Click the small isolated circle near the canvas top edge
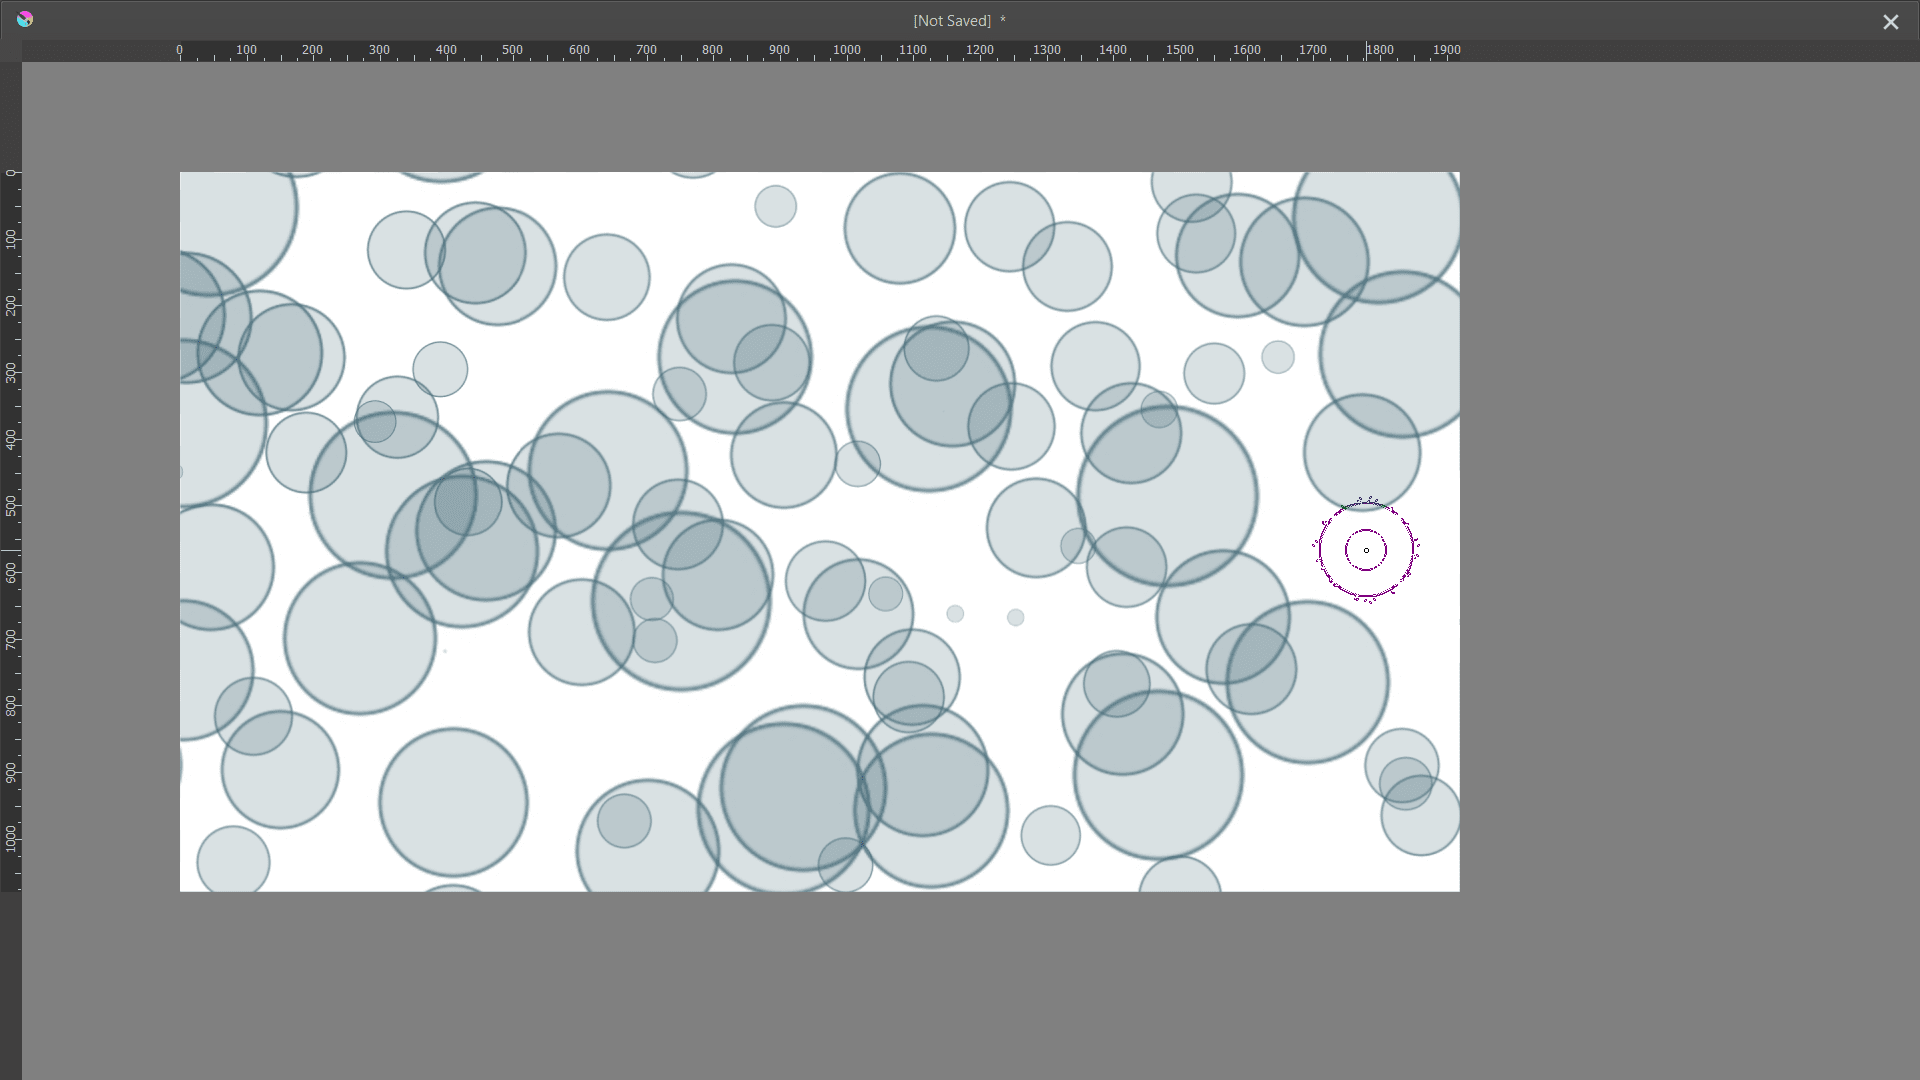This screenshot has height=1080, width=1920. click(775, 206)
